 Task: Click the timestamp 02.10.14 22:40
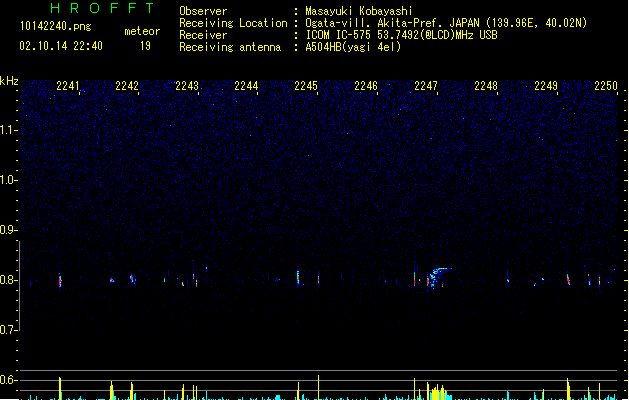pos(61,46)
